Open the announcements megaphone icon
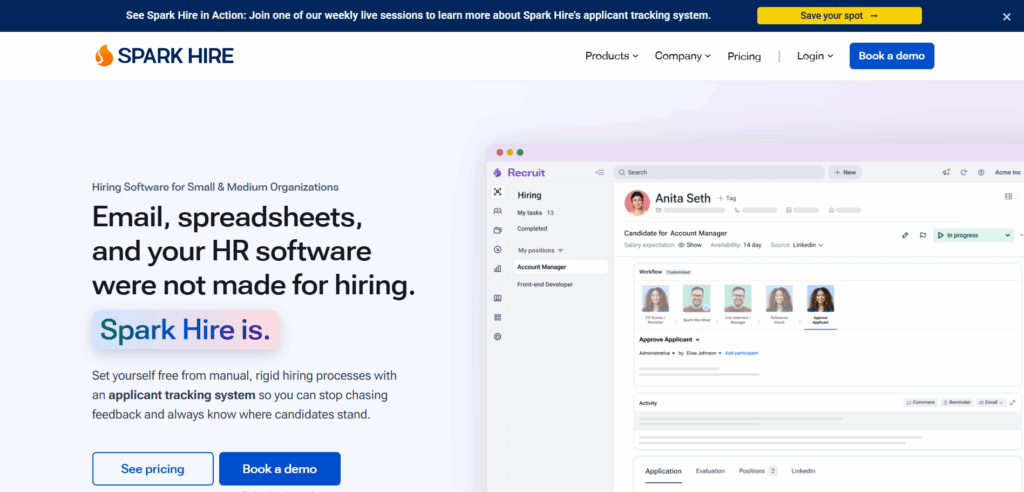 (946, 172)
